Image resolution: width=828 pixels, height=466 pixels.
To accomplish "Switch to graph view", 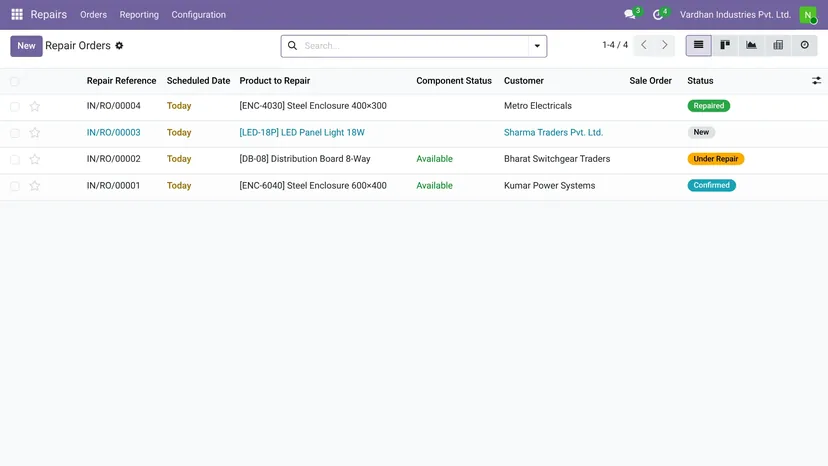I will tap(751, 45).
